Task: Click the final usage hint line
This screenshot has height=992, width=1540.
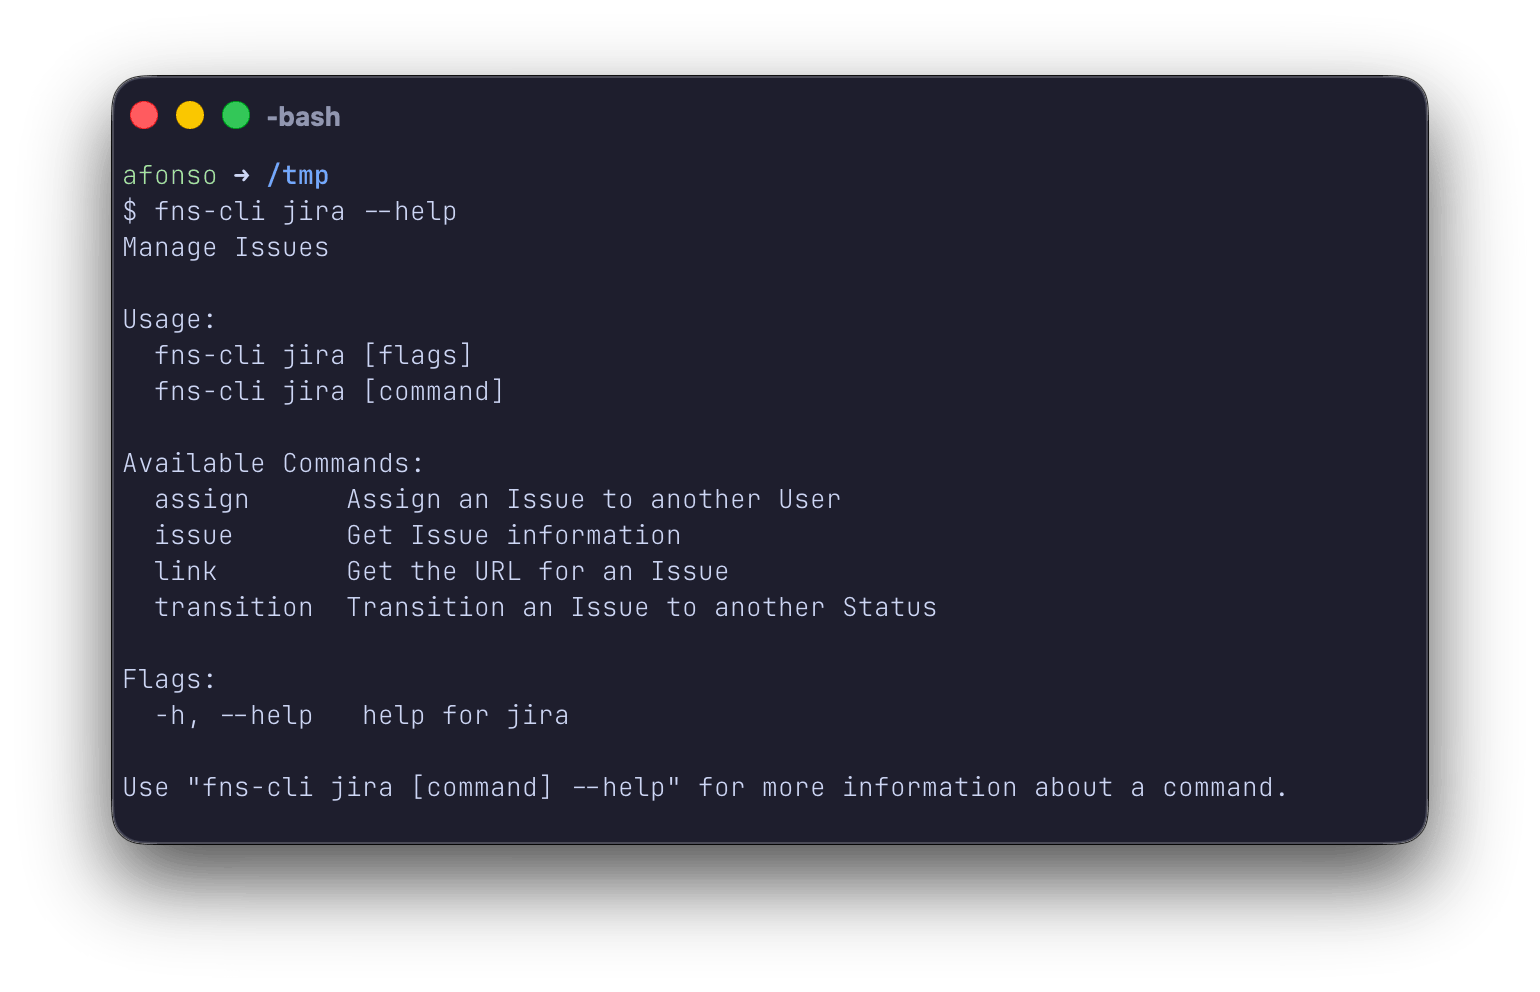Action: click(704, 787)
